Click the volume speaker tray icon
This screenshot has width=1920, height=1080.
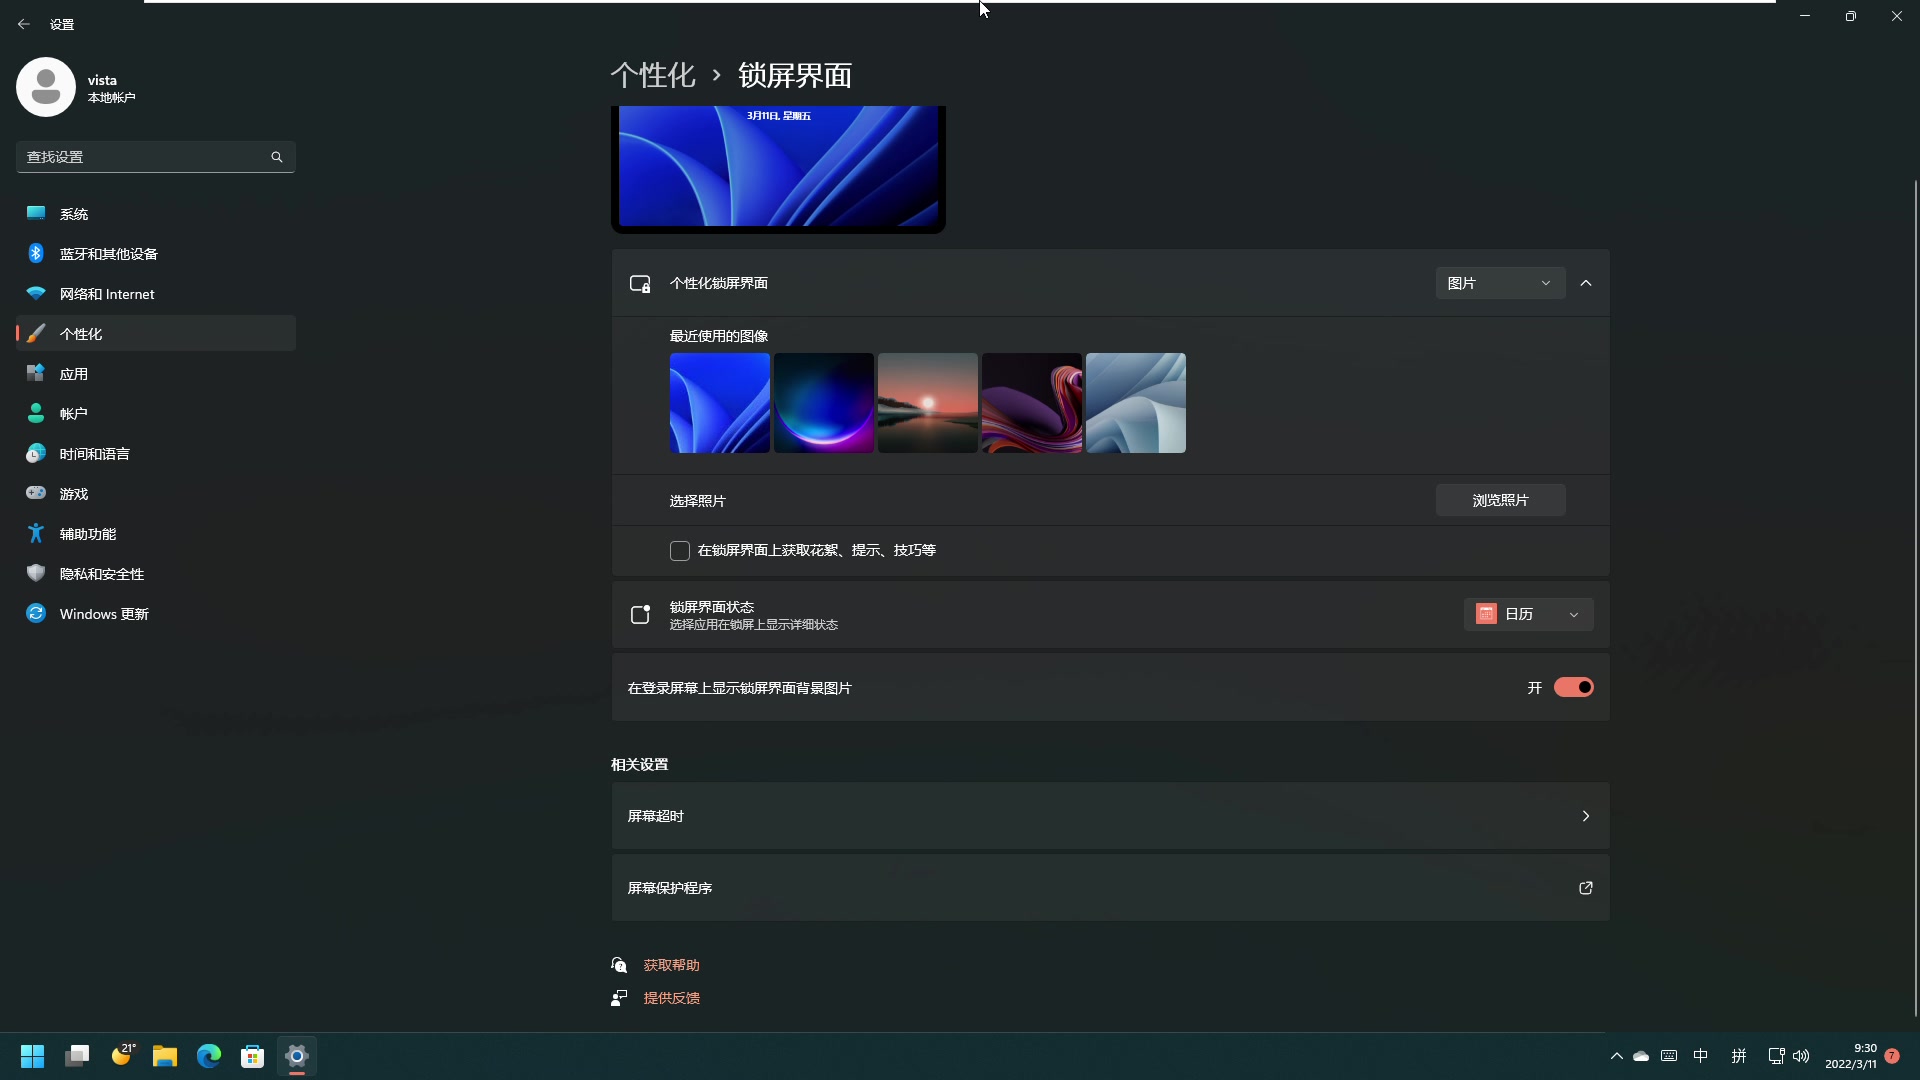coord(1801,1056)
